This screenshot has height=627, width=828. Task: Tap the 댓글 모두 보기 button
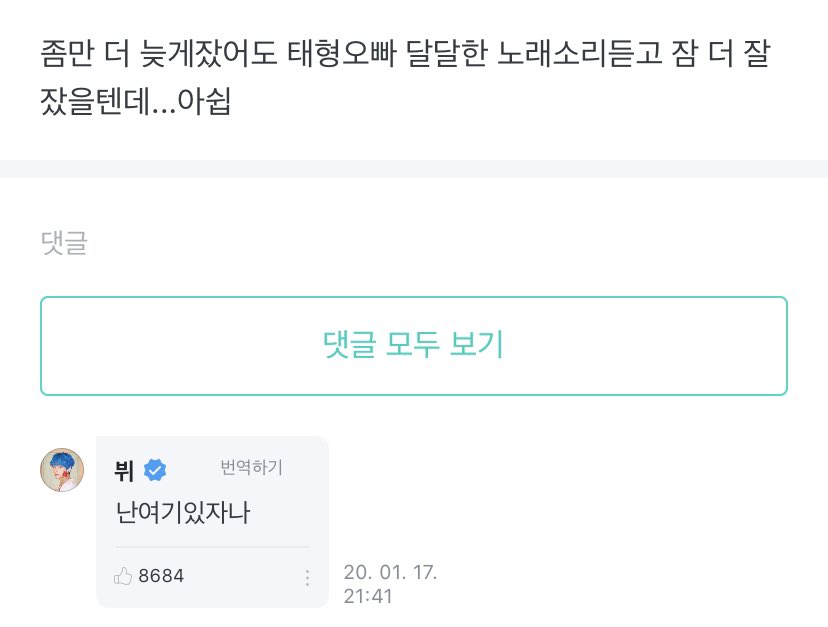413,346
